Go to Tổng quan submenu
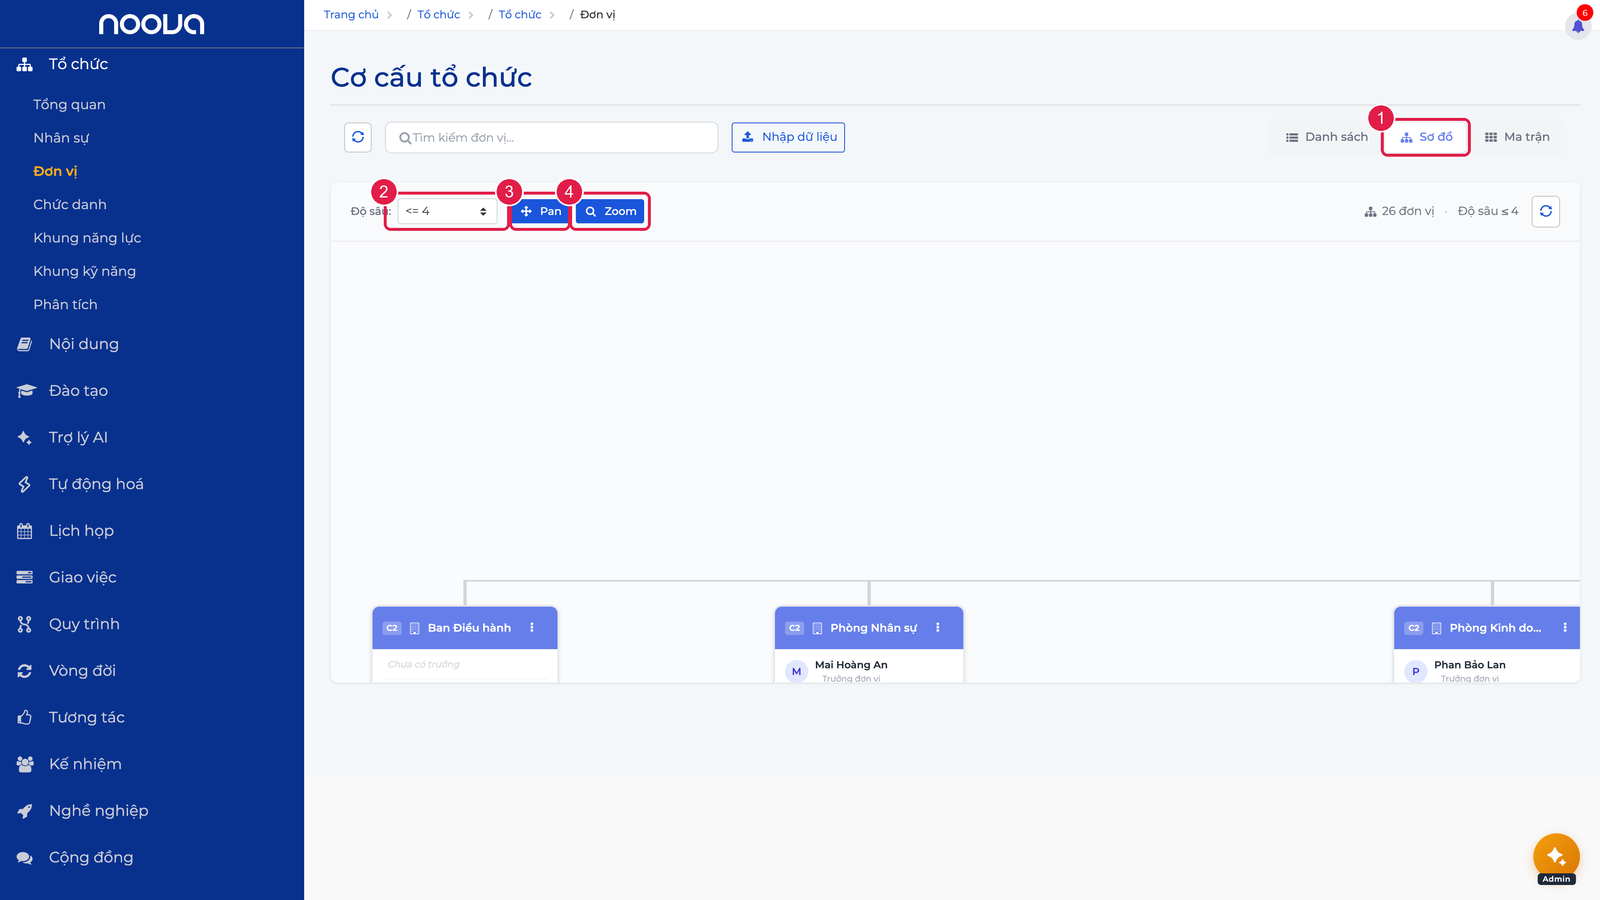 (x=69, y=104)
